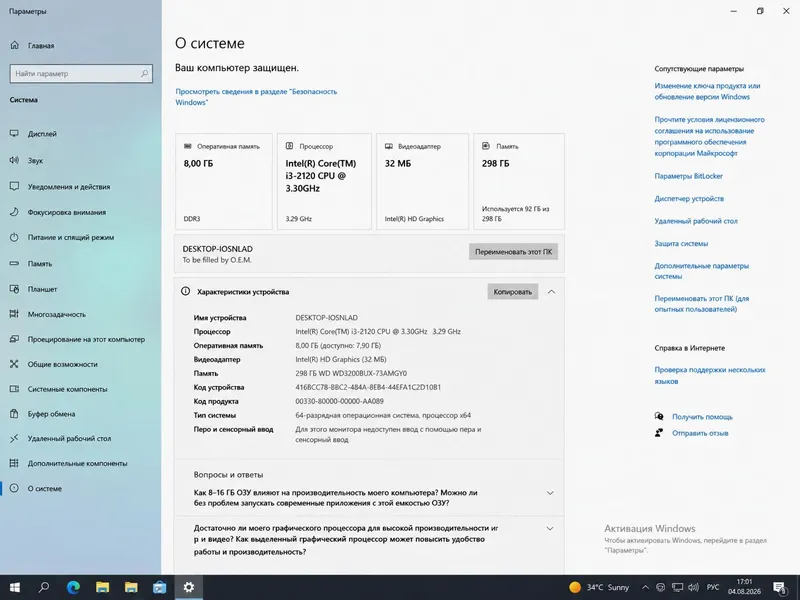Open the Дисплей settings icon
This screenshot has width=800, height=600.
click(14, 134)
